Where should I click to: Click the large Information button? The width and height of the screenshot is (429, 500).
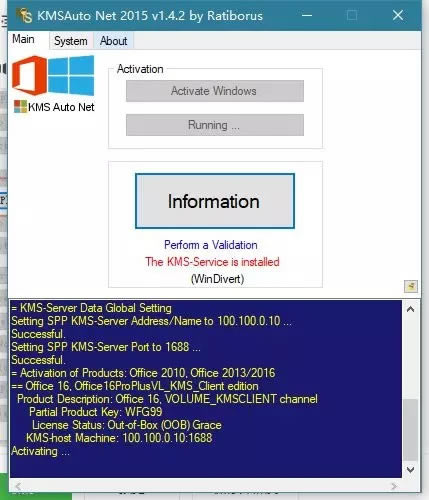point(215,201)
